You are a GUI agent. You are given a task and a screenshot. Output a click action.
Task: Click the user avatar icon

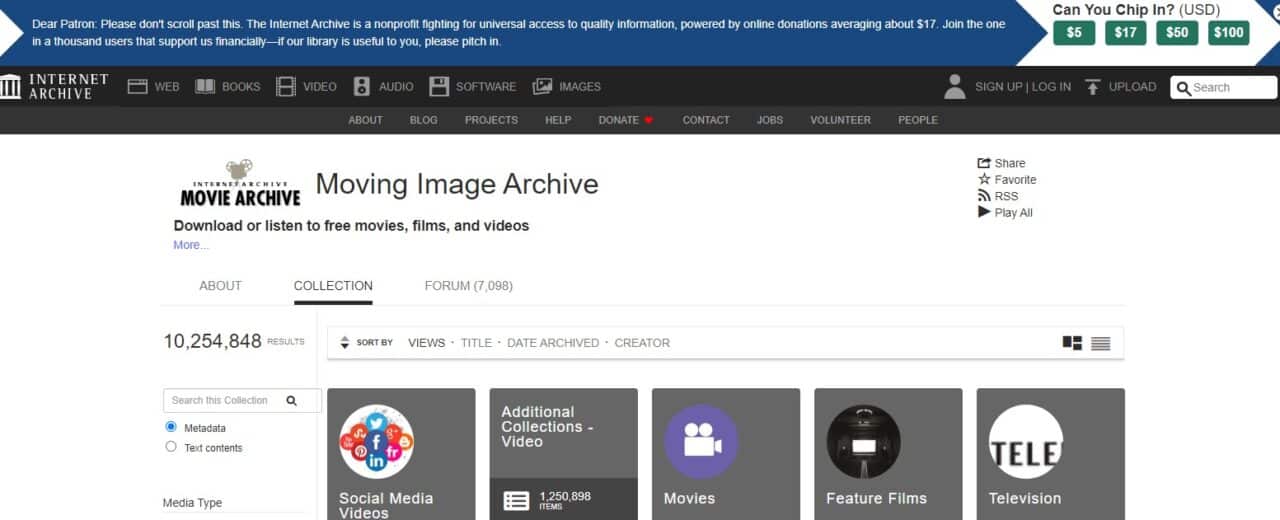tap(955, 87)
